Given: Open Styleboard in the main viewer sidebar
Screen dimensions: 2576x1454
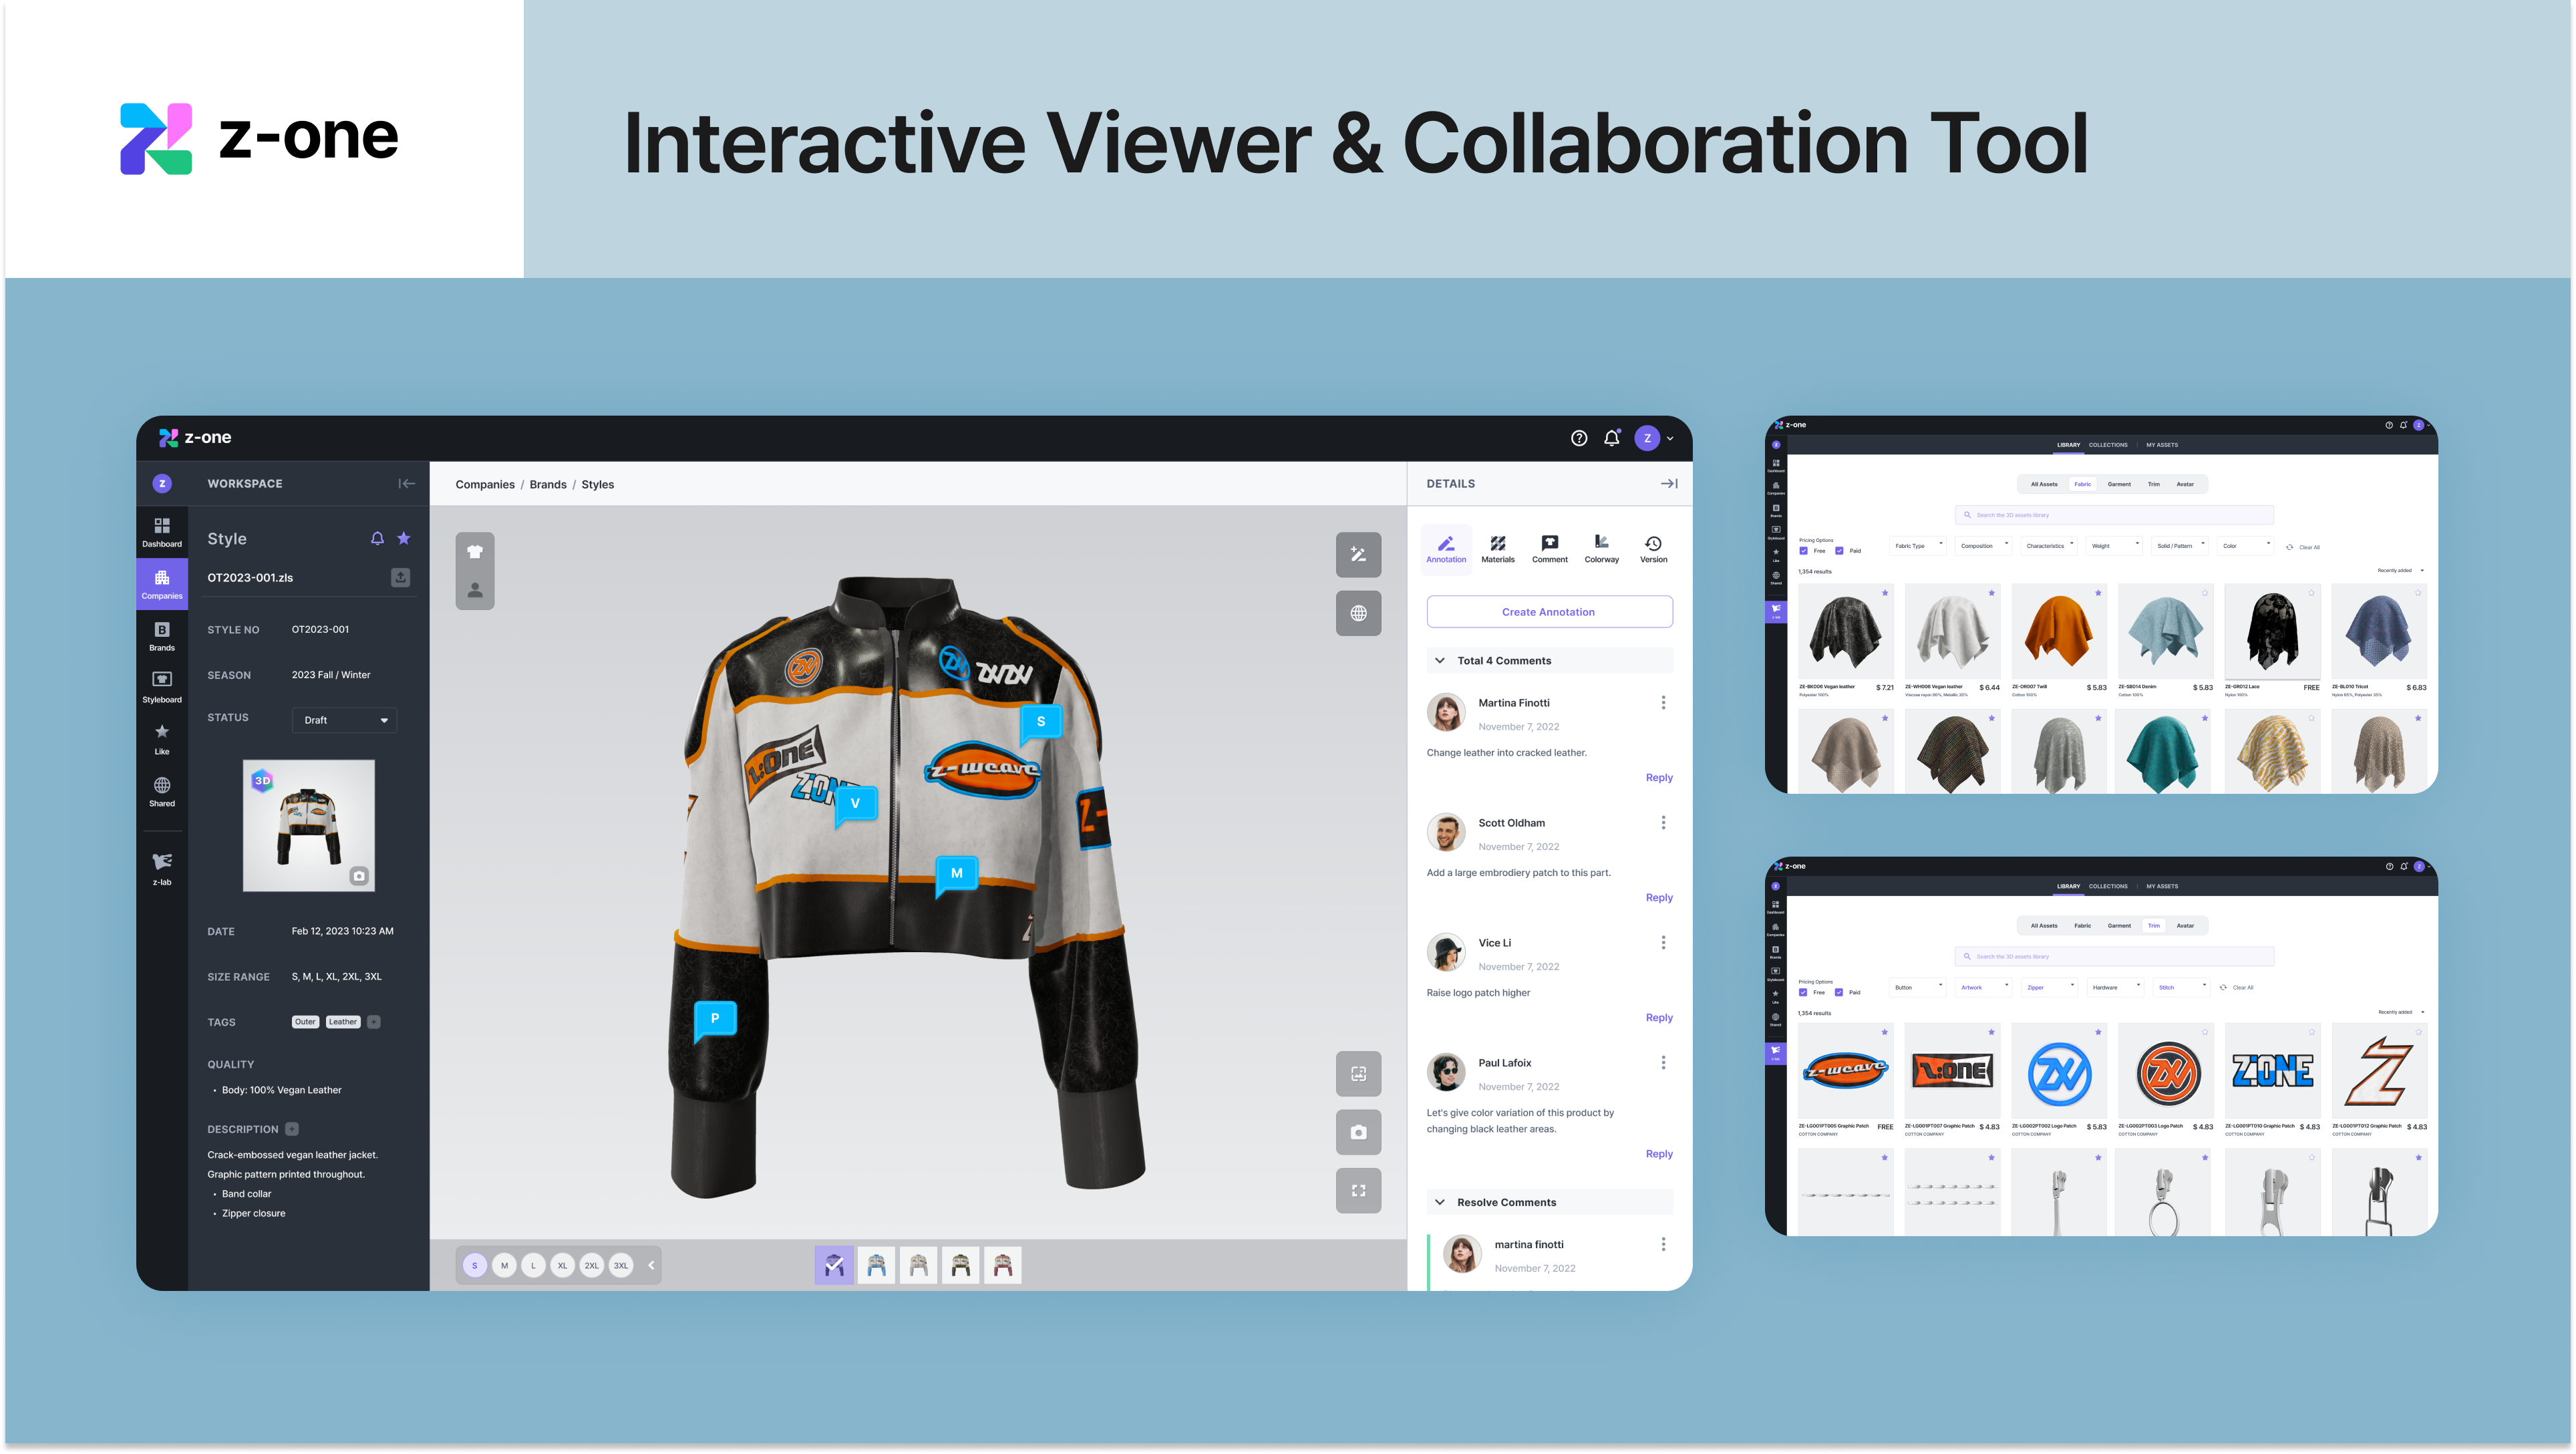Looking at the screenshot, I should pos(161,687).
